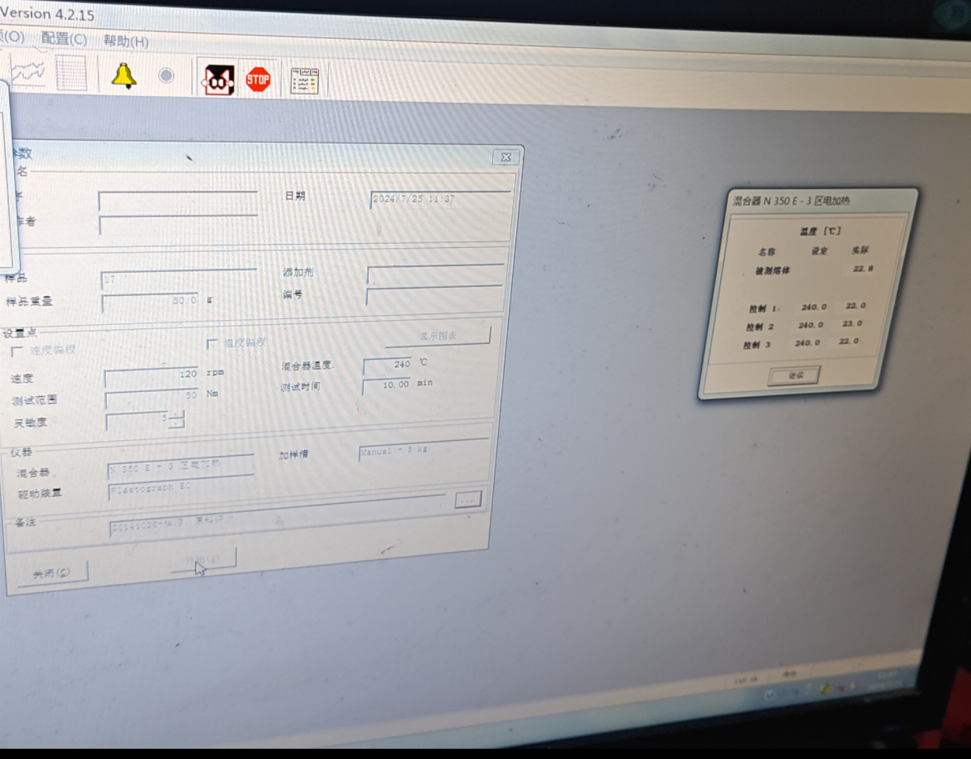The width and height of the screenshot is (971, 759).
Task: Click the 测试时间 minutes input field
Action: 387,385
